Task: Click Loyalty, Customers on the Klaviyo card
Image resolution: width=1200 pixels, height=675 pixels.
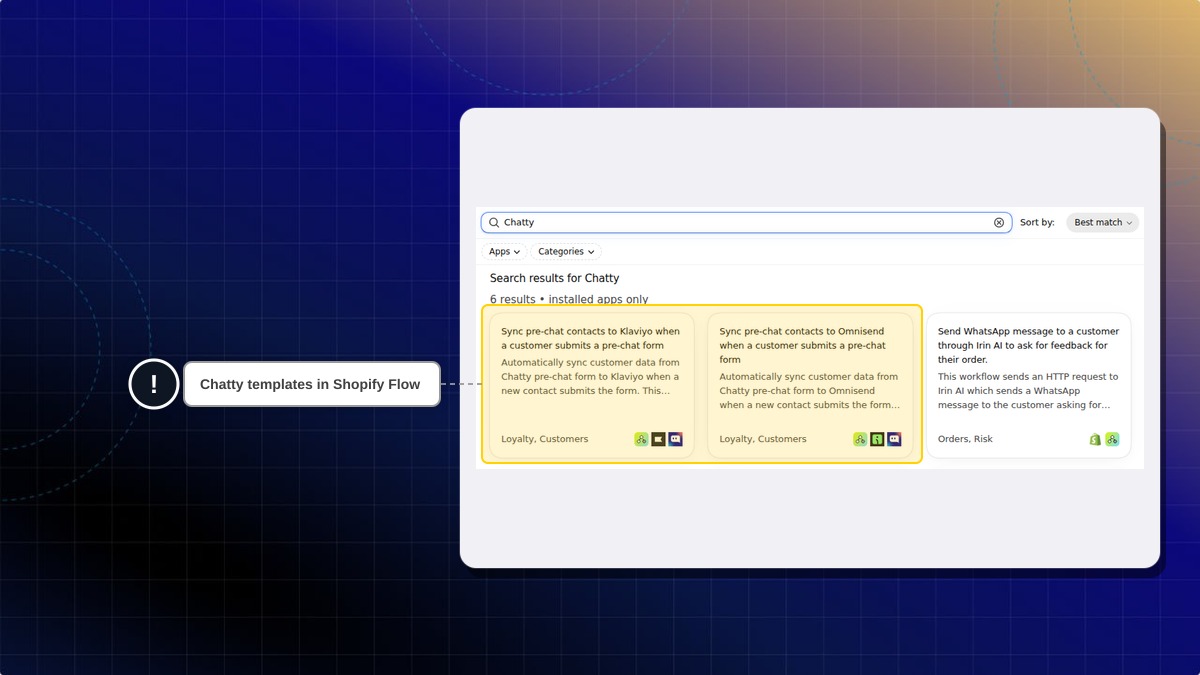Action: pos(545,439)
